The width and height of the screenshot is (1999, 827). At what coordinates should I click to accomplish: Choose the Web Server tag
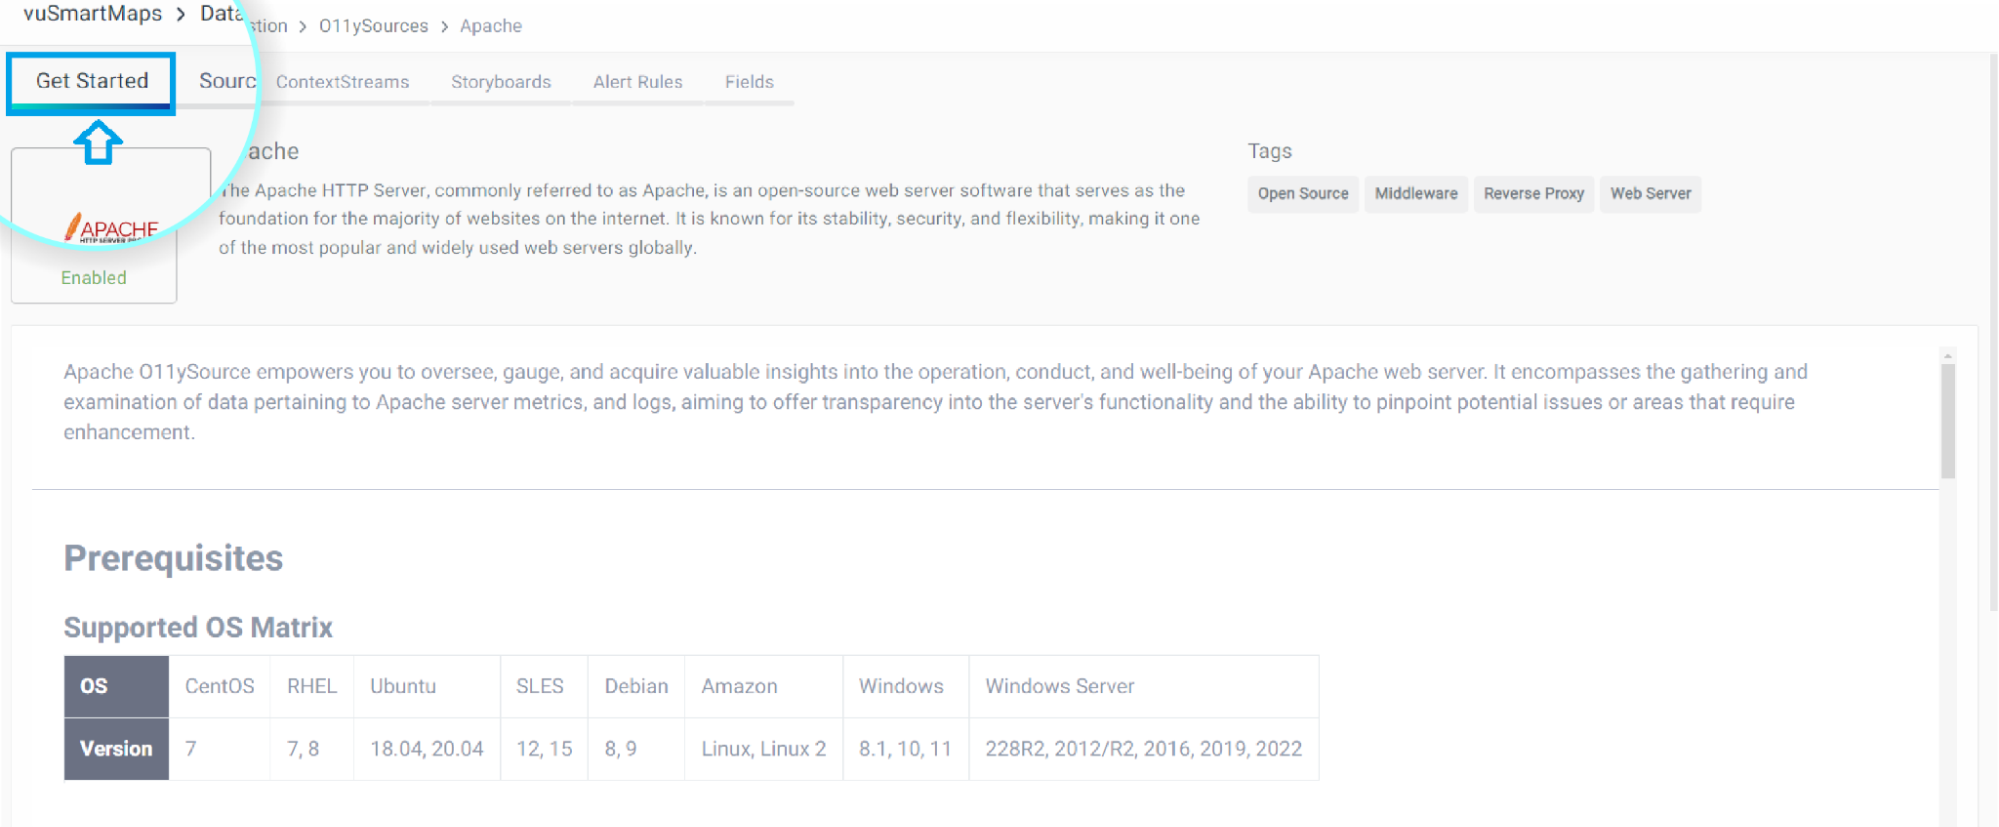point(1649,194)
